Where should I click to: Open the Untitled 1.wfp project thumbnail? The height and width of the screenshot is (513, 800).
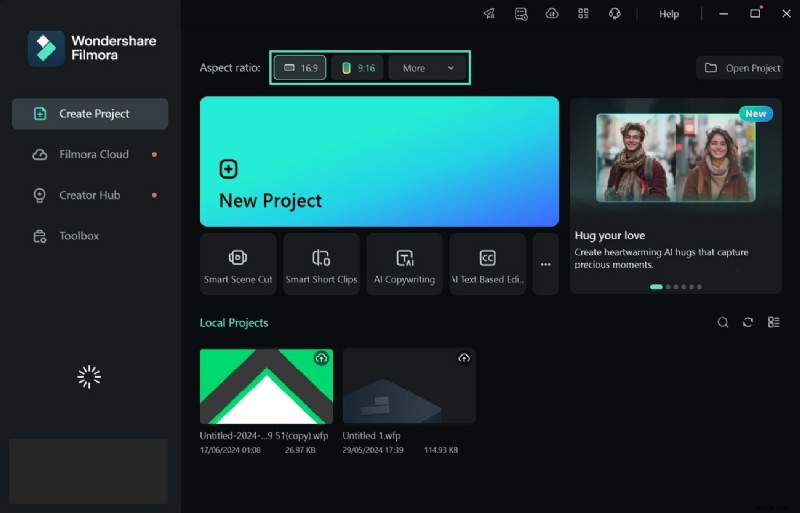tap(409, 386)
